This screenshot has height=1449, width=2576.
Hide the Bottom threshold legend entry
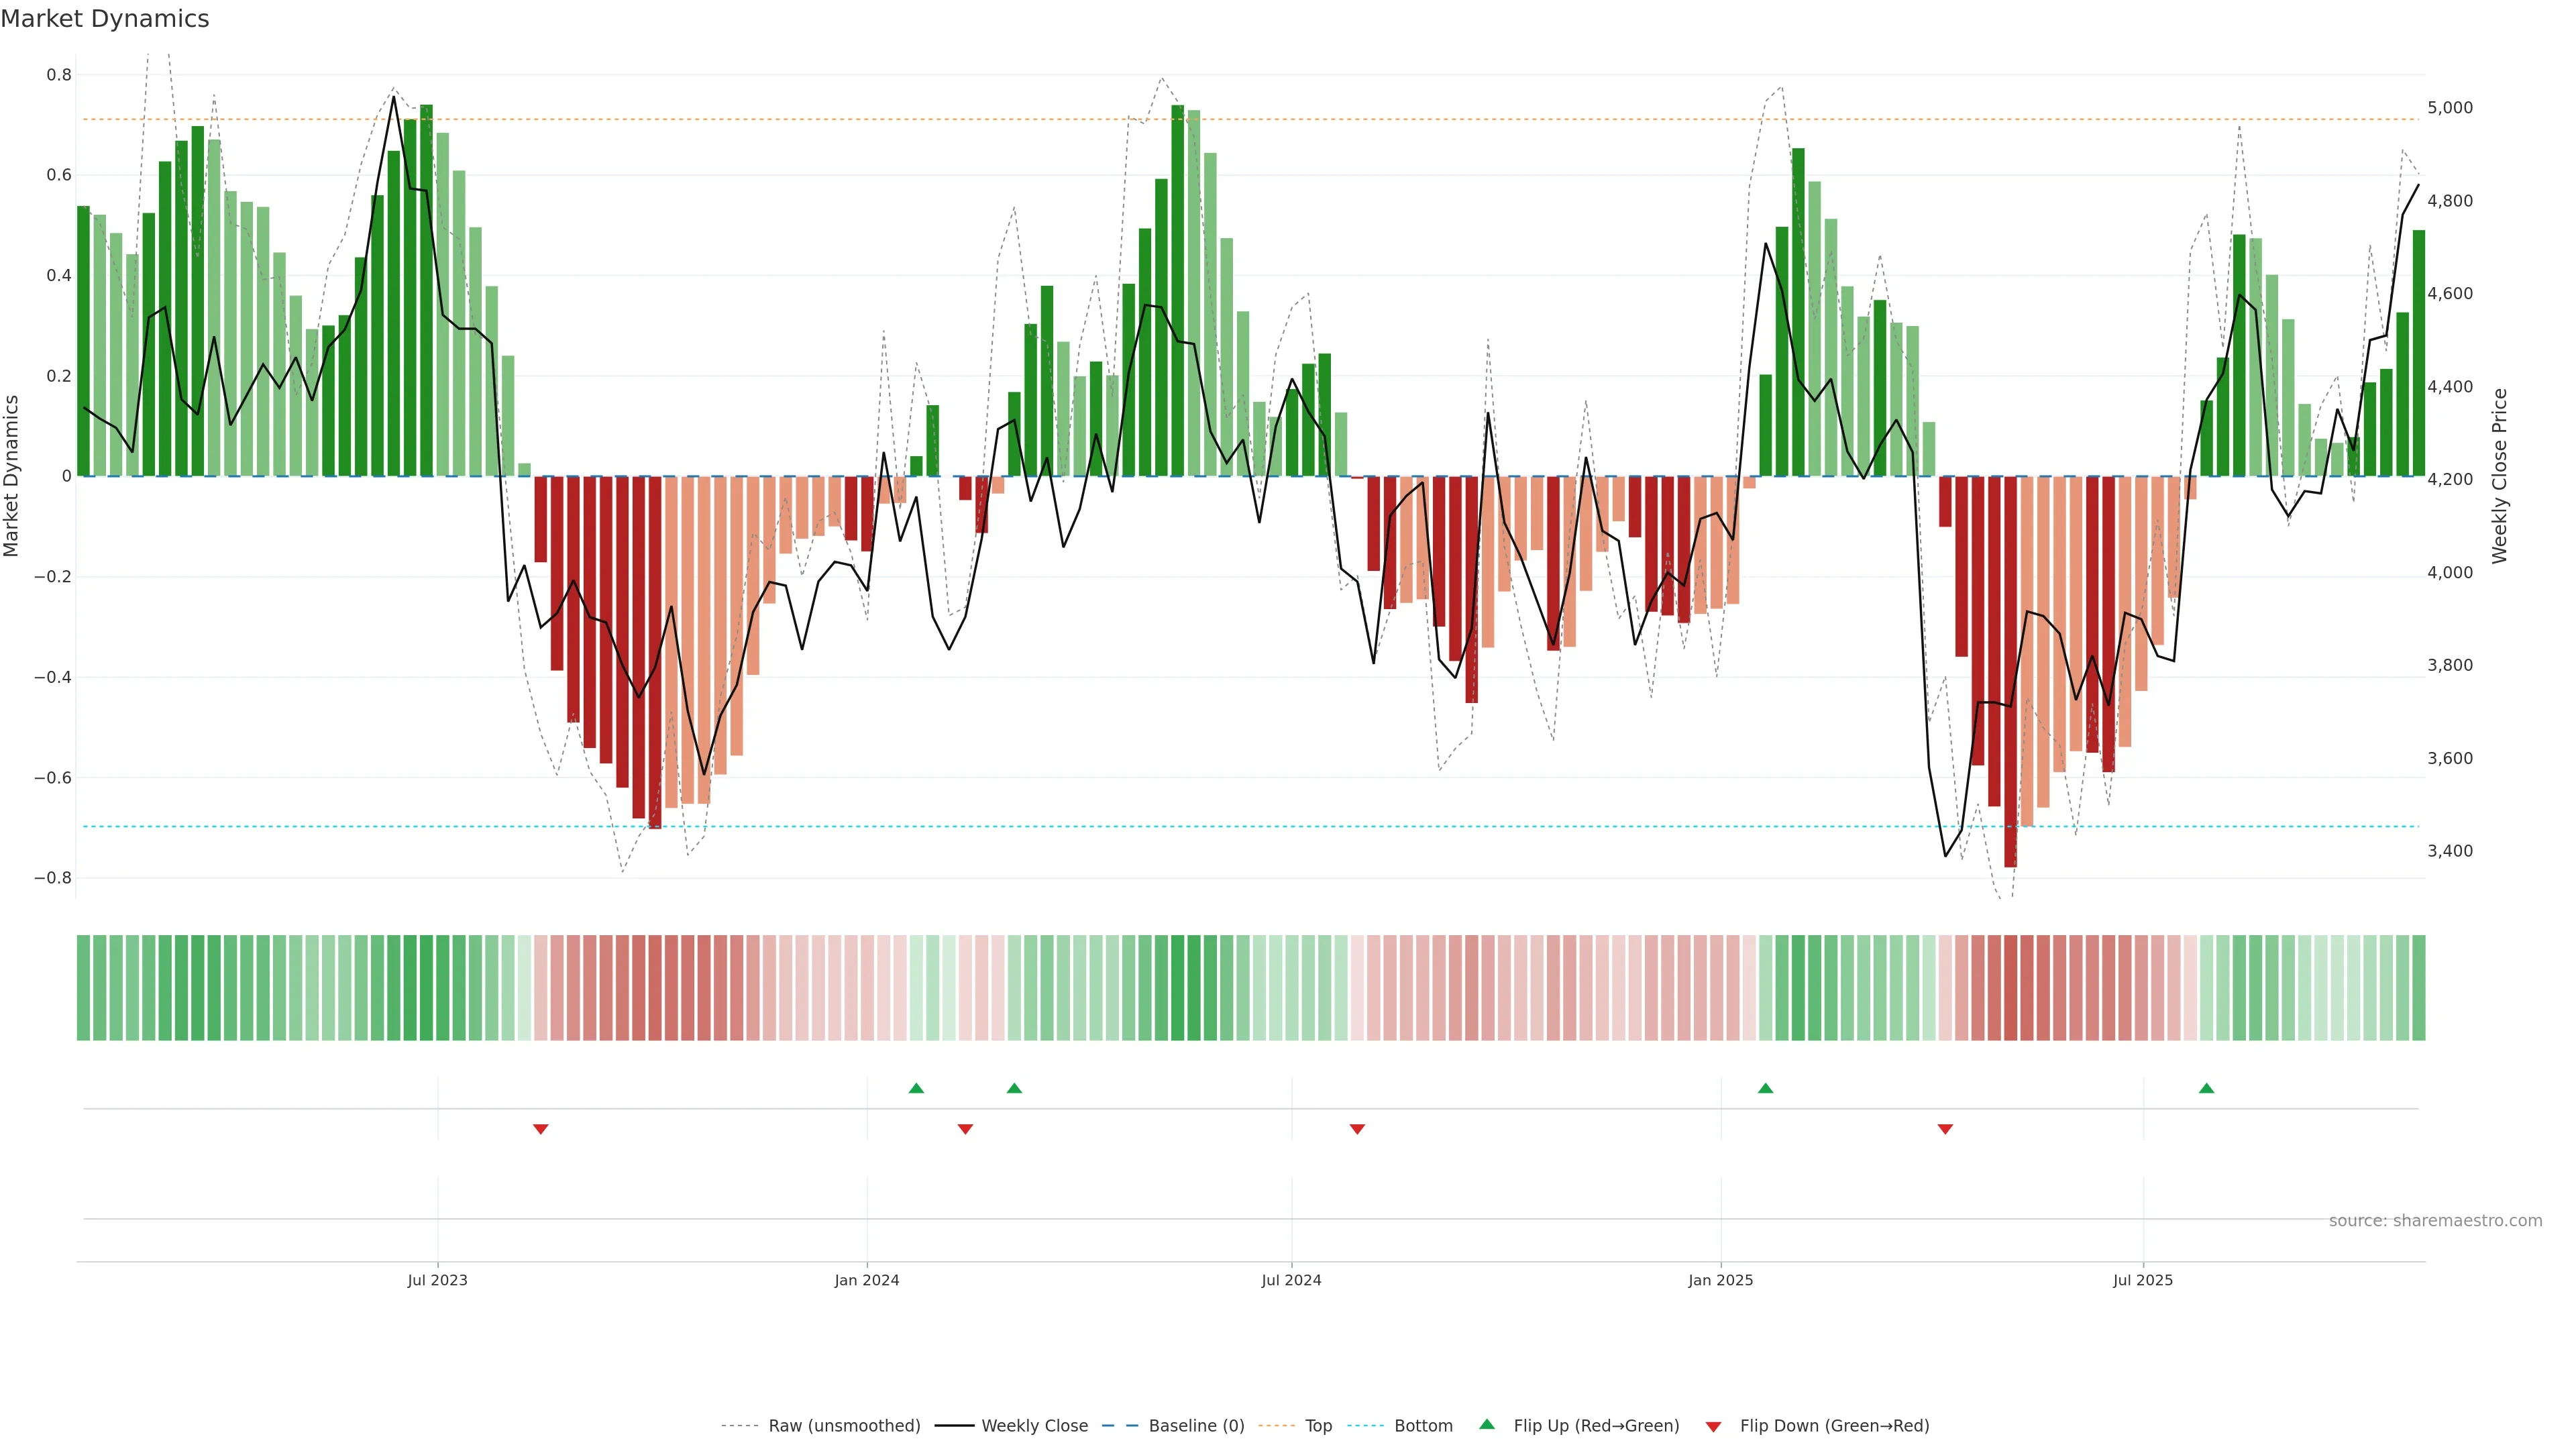click(1423, 1426)
